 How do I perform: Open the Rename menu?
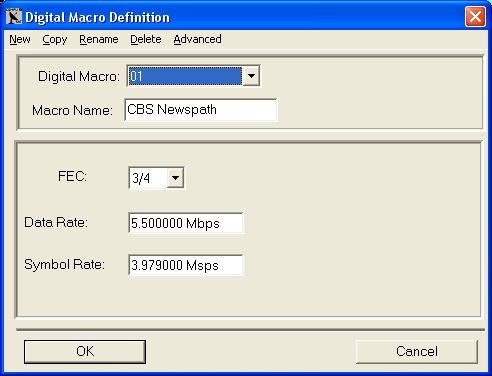99,39
